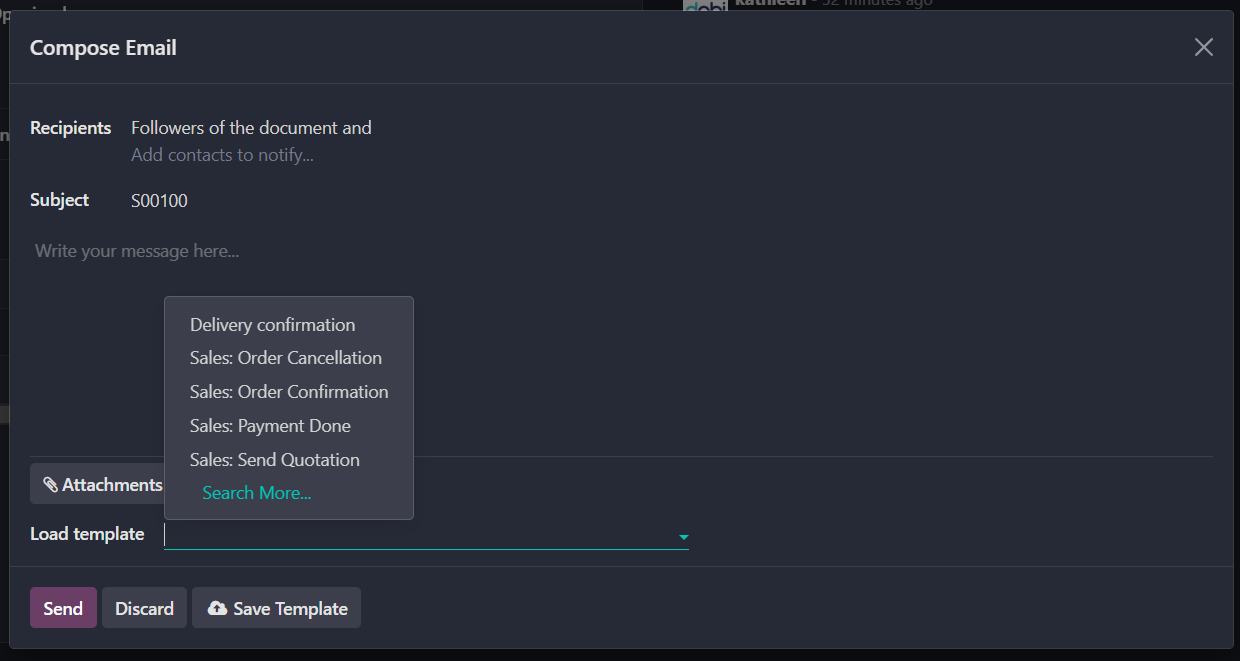Screen dimensions: 1240x661
Task: Click the Add contacts to notify field
Action: [x=223, y=155]
